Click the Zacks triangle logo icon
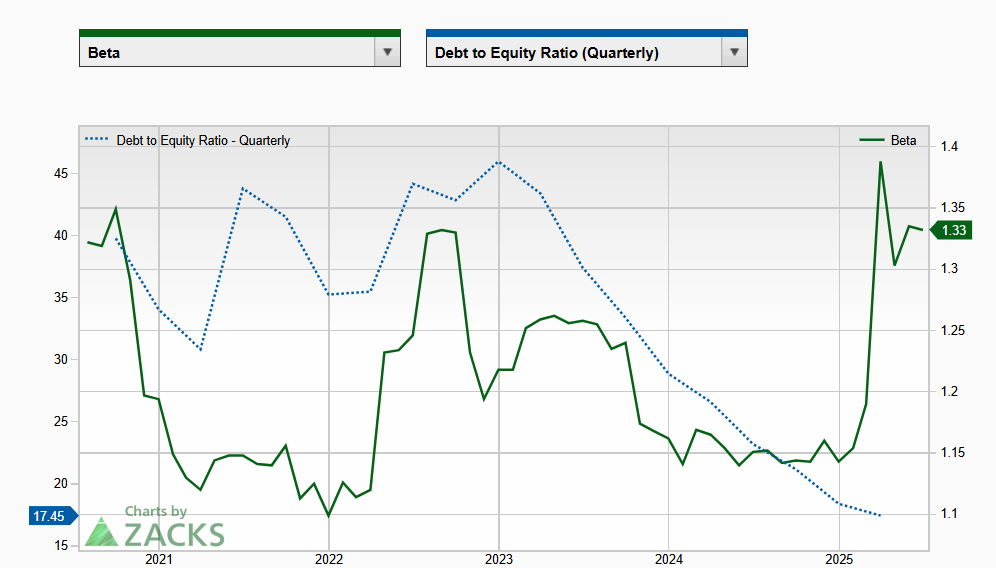This screenshot has width=996, height=568. pos(101,532)
